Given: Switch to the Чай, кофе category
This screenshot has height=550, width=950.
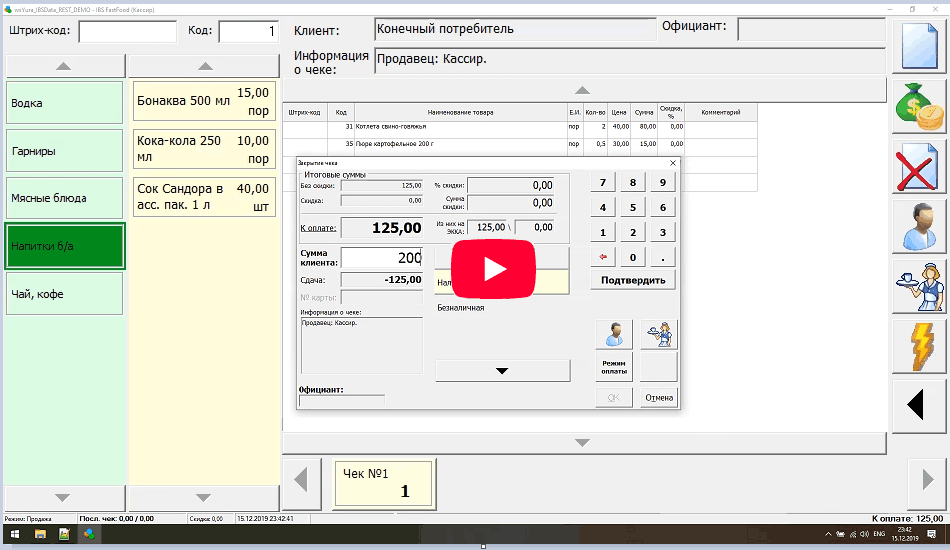Looking at the screenshot, I should tap(64, 293).
